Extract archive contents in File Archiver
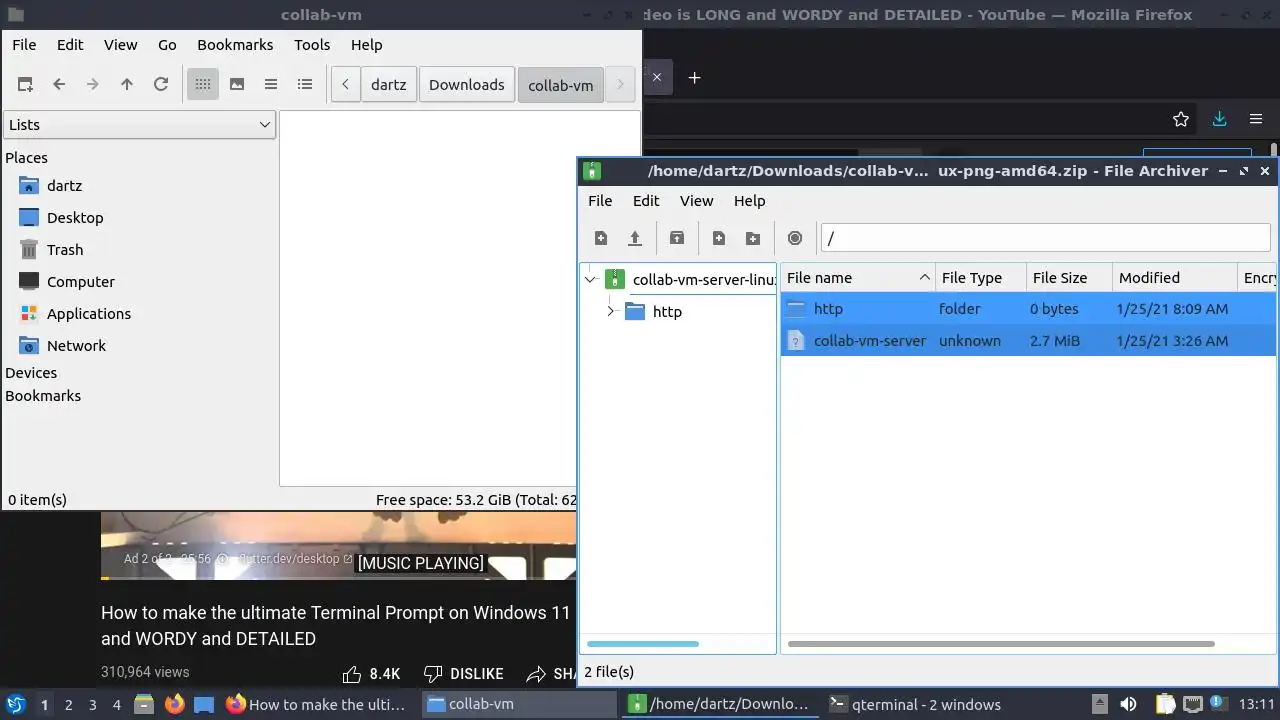Viewport: 1280px width, 720px height. point(677,238)
